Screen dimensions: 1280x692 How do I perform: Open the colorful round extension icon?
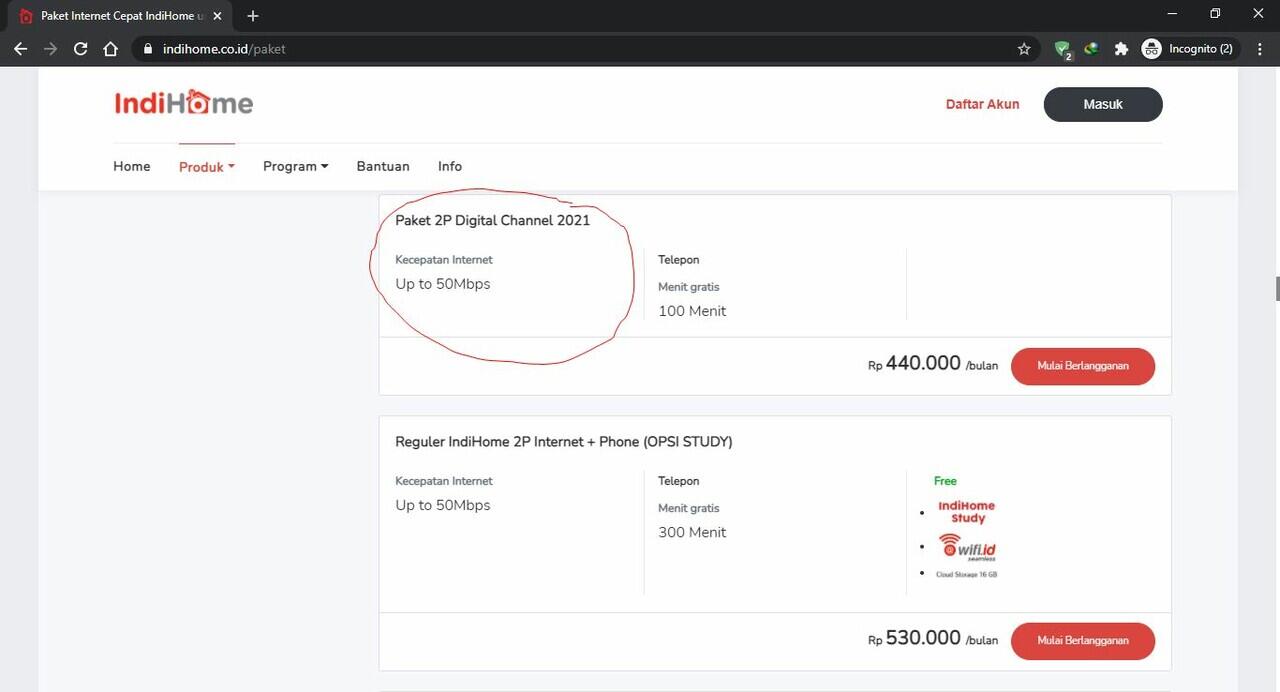click(x=1092, y=48)
